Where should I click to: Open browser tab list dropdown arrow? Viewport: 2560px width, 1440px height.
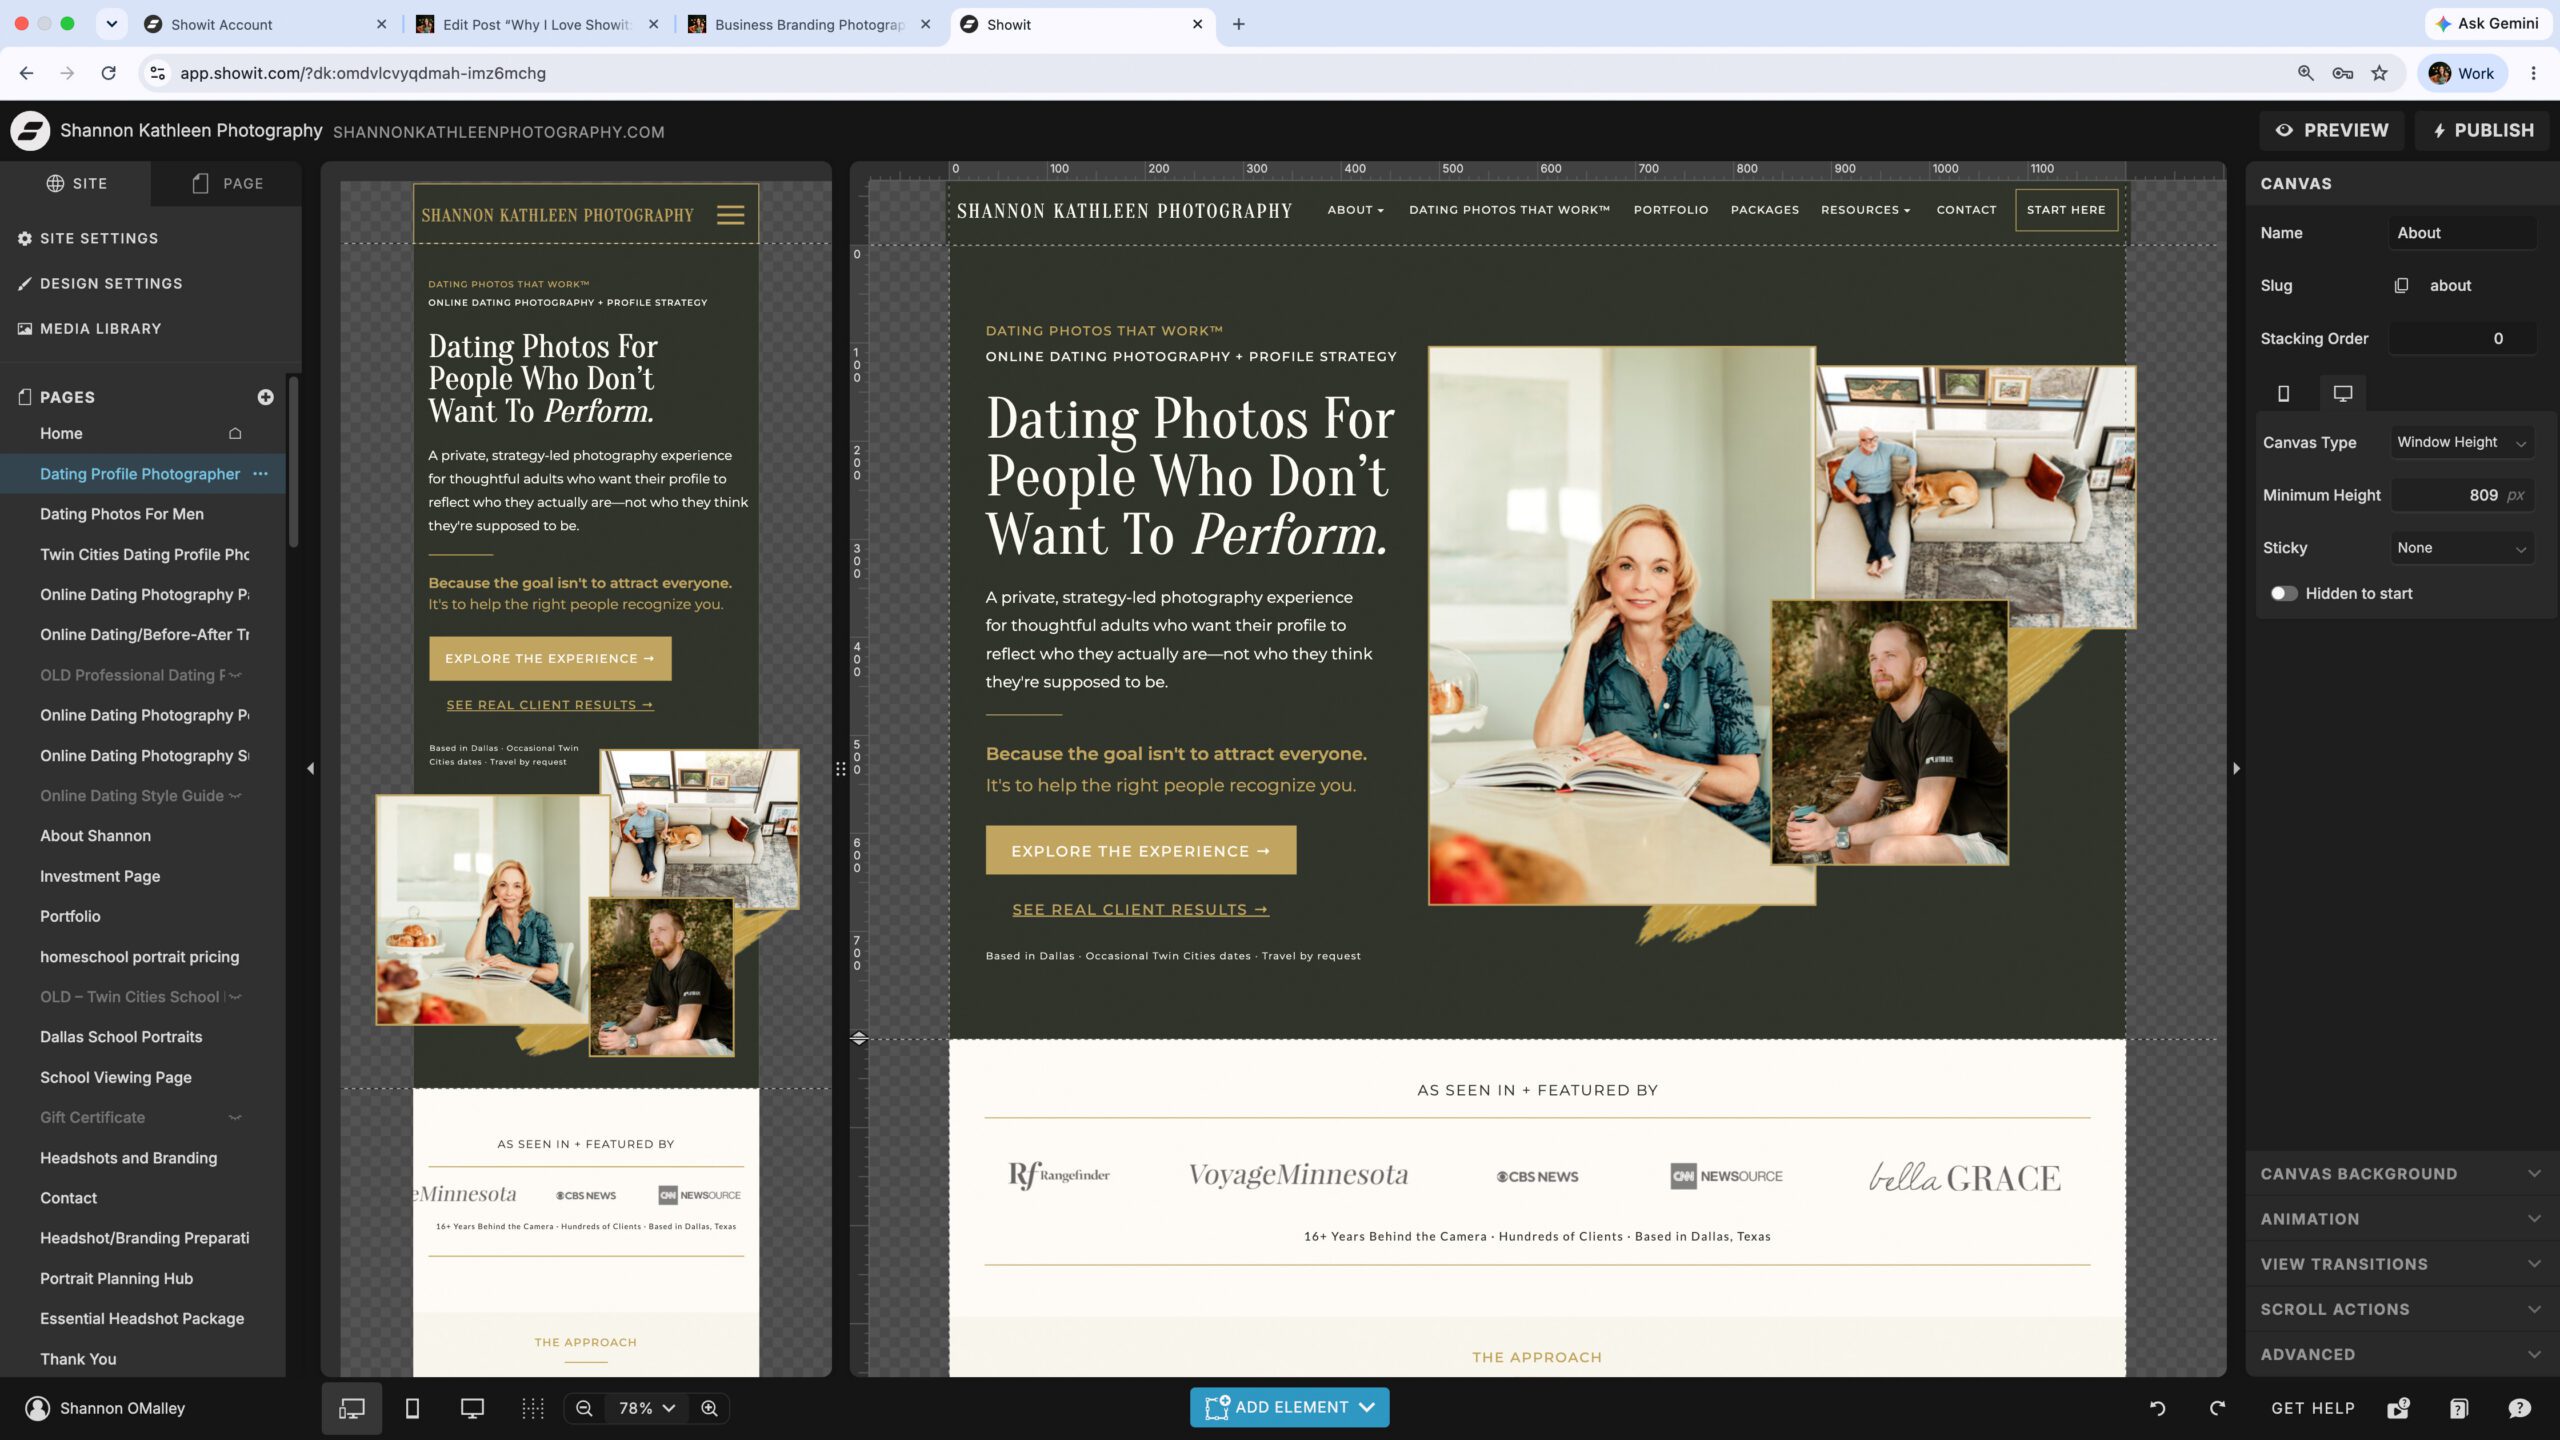[x=112, y=24]
